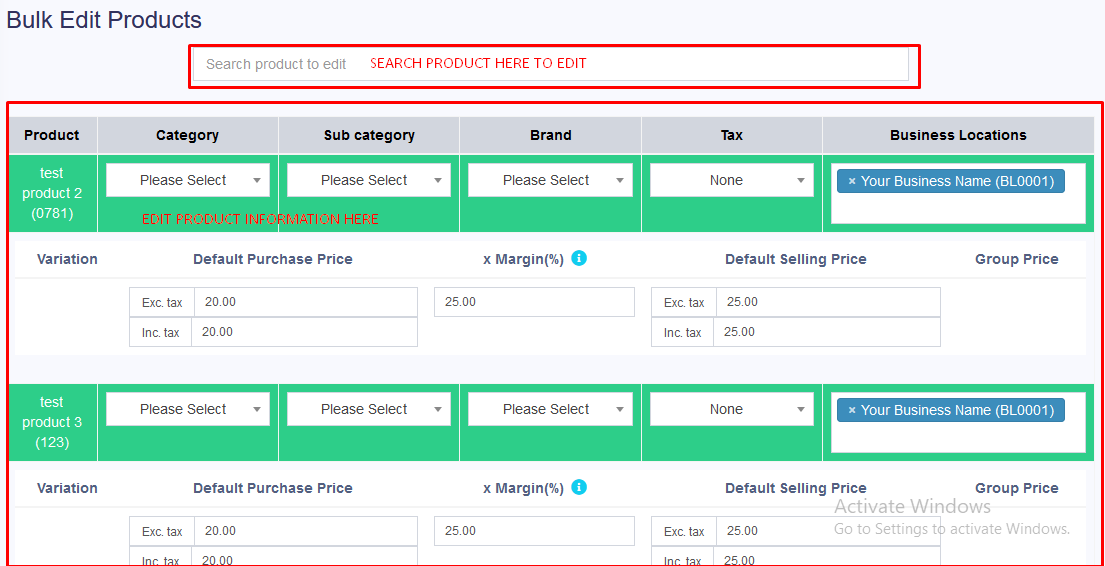The width and height of the screenshot is (1105, 566).
Task: Click the Search product to edit field
Action: [x=550, y=64]
